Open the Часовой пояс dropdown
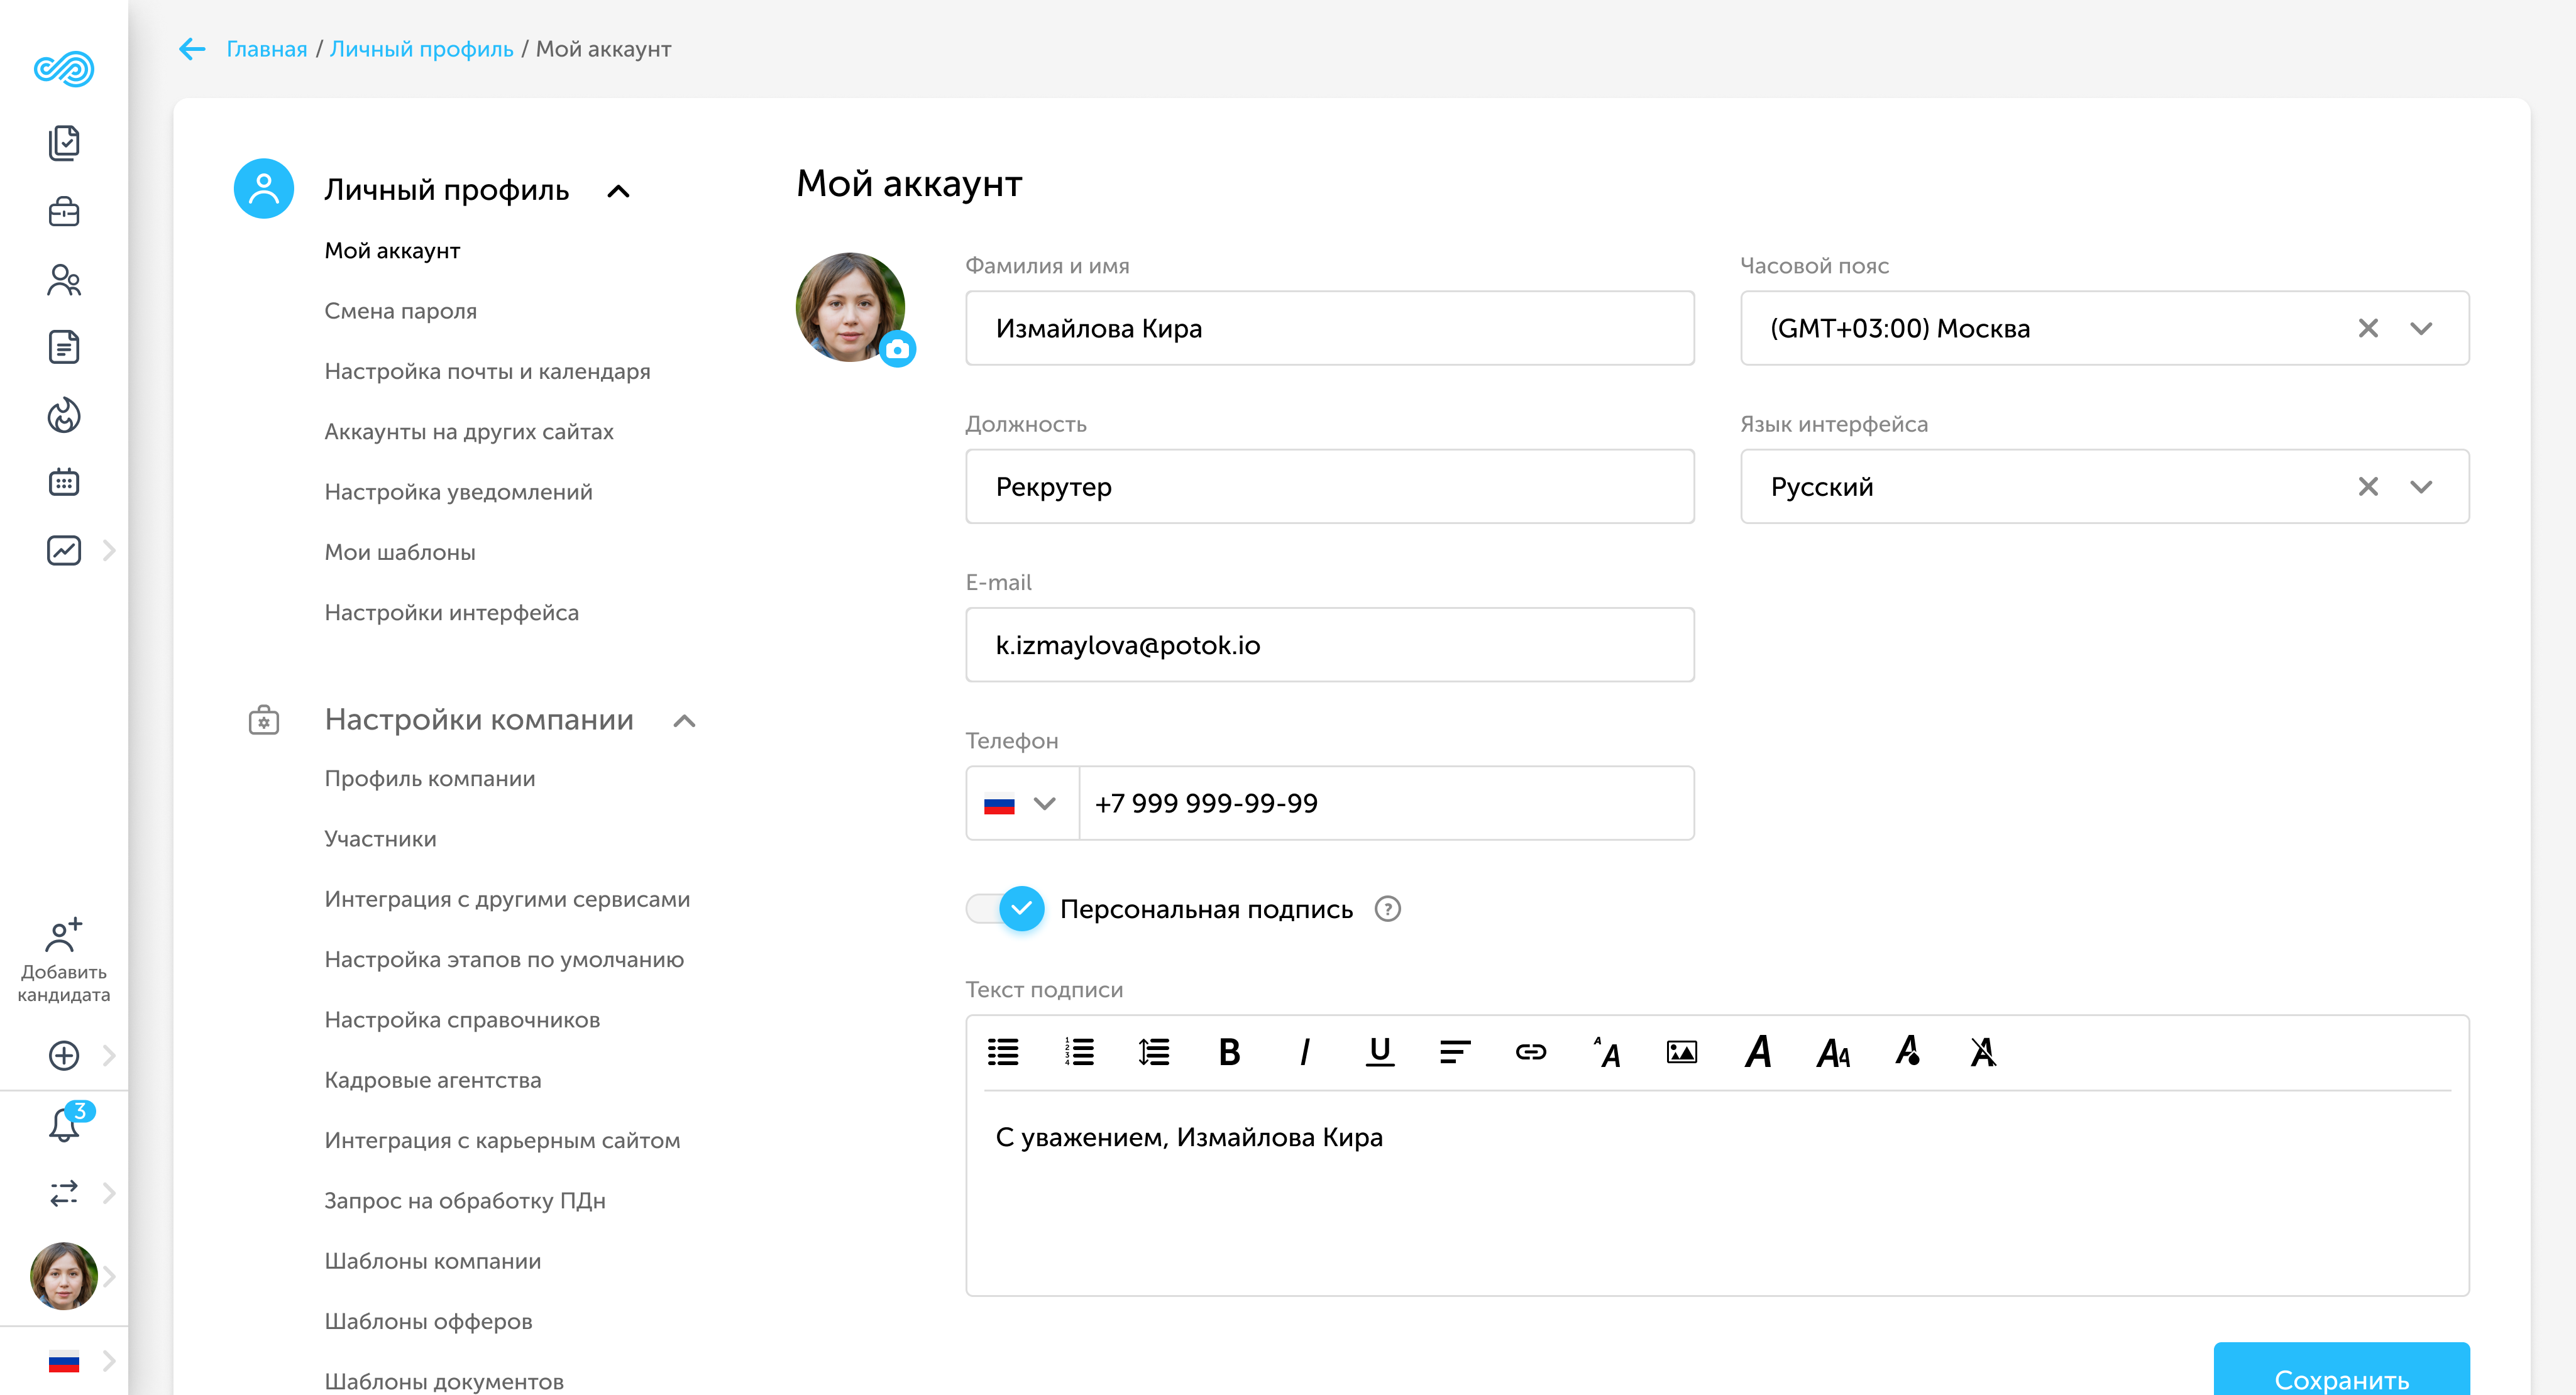The height and width of the screenshot is (1395, 2576). click(x=2420, y=328)
